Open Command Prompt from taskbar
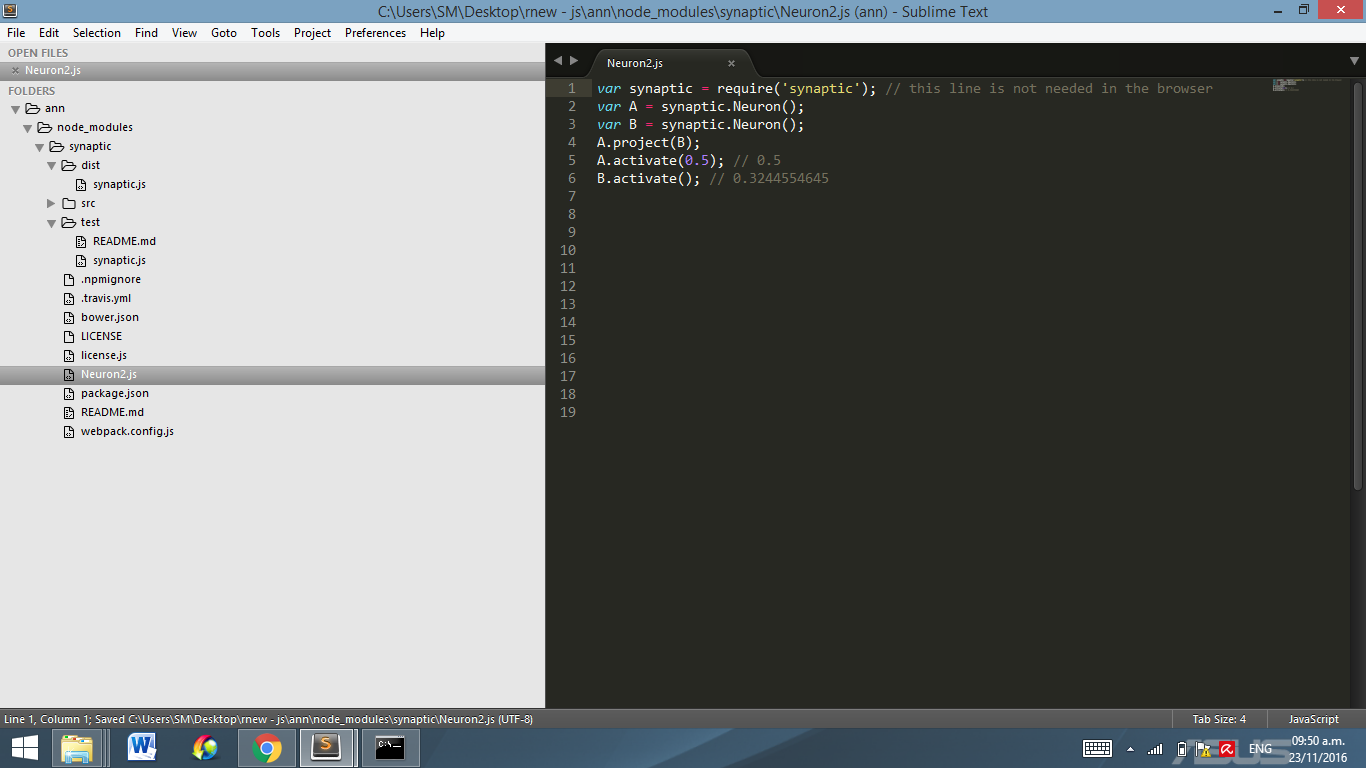 [x=390, y=748]
